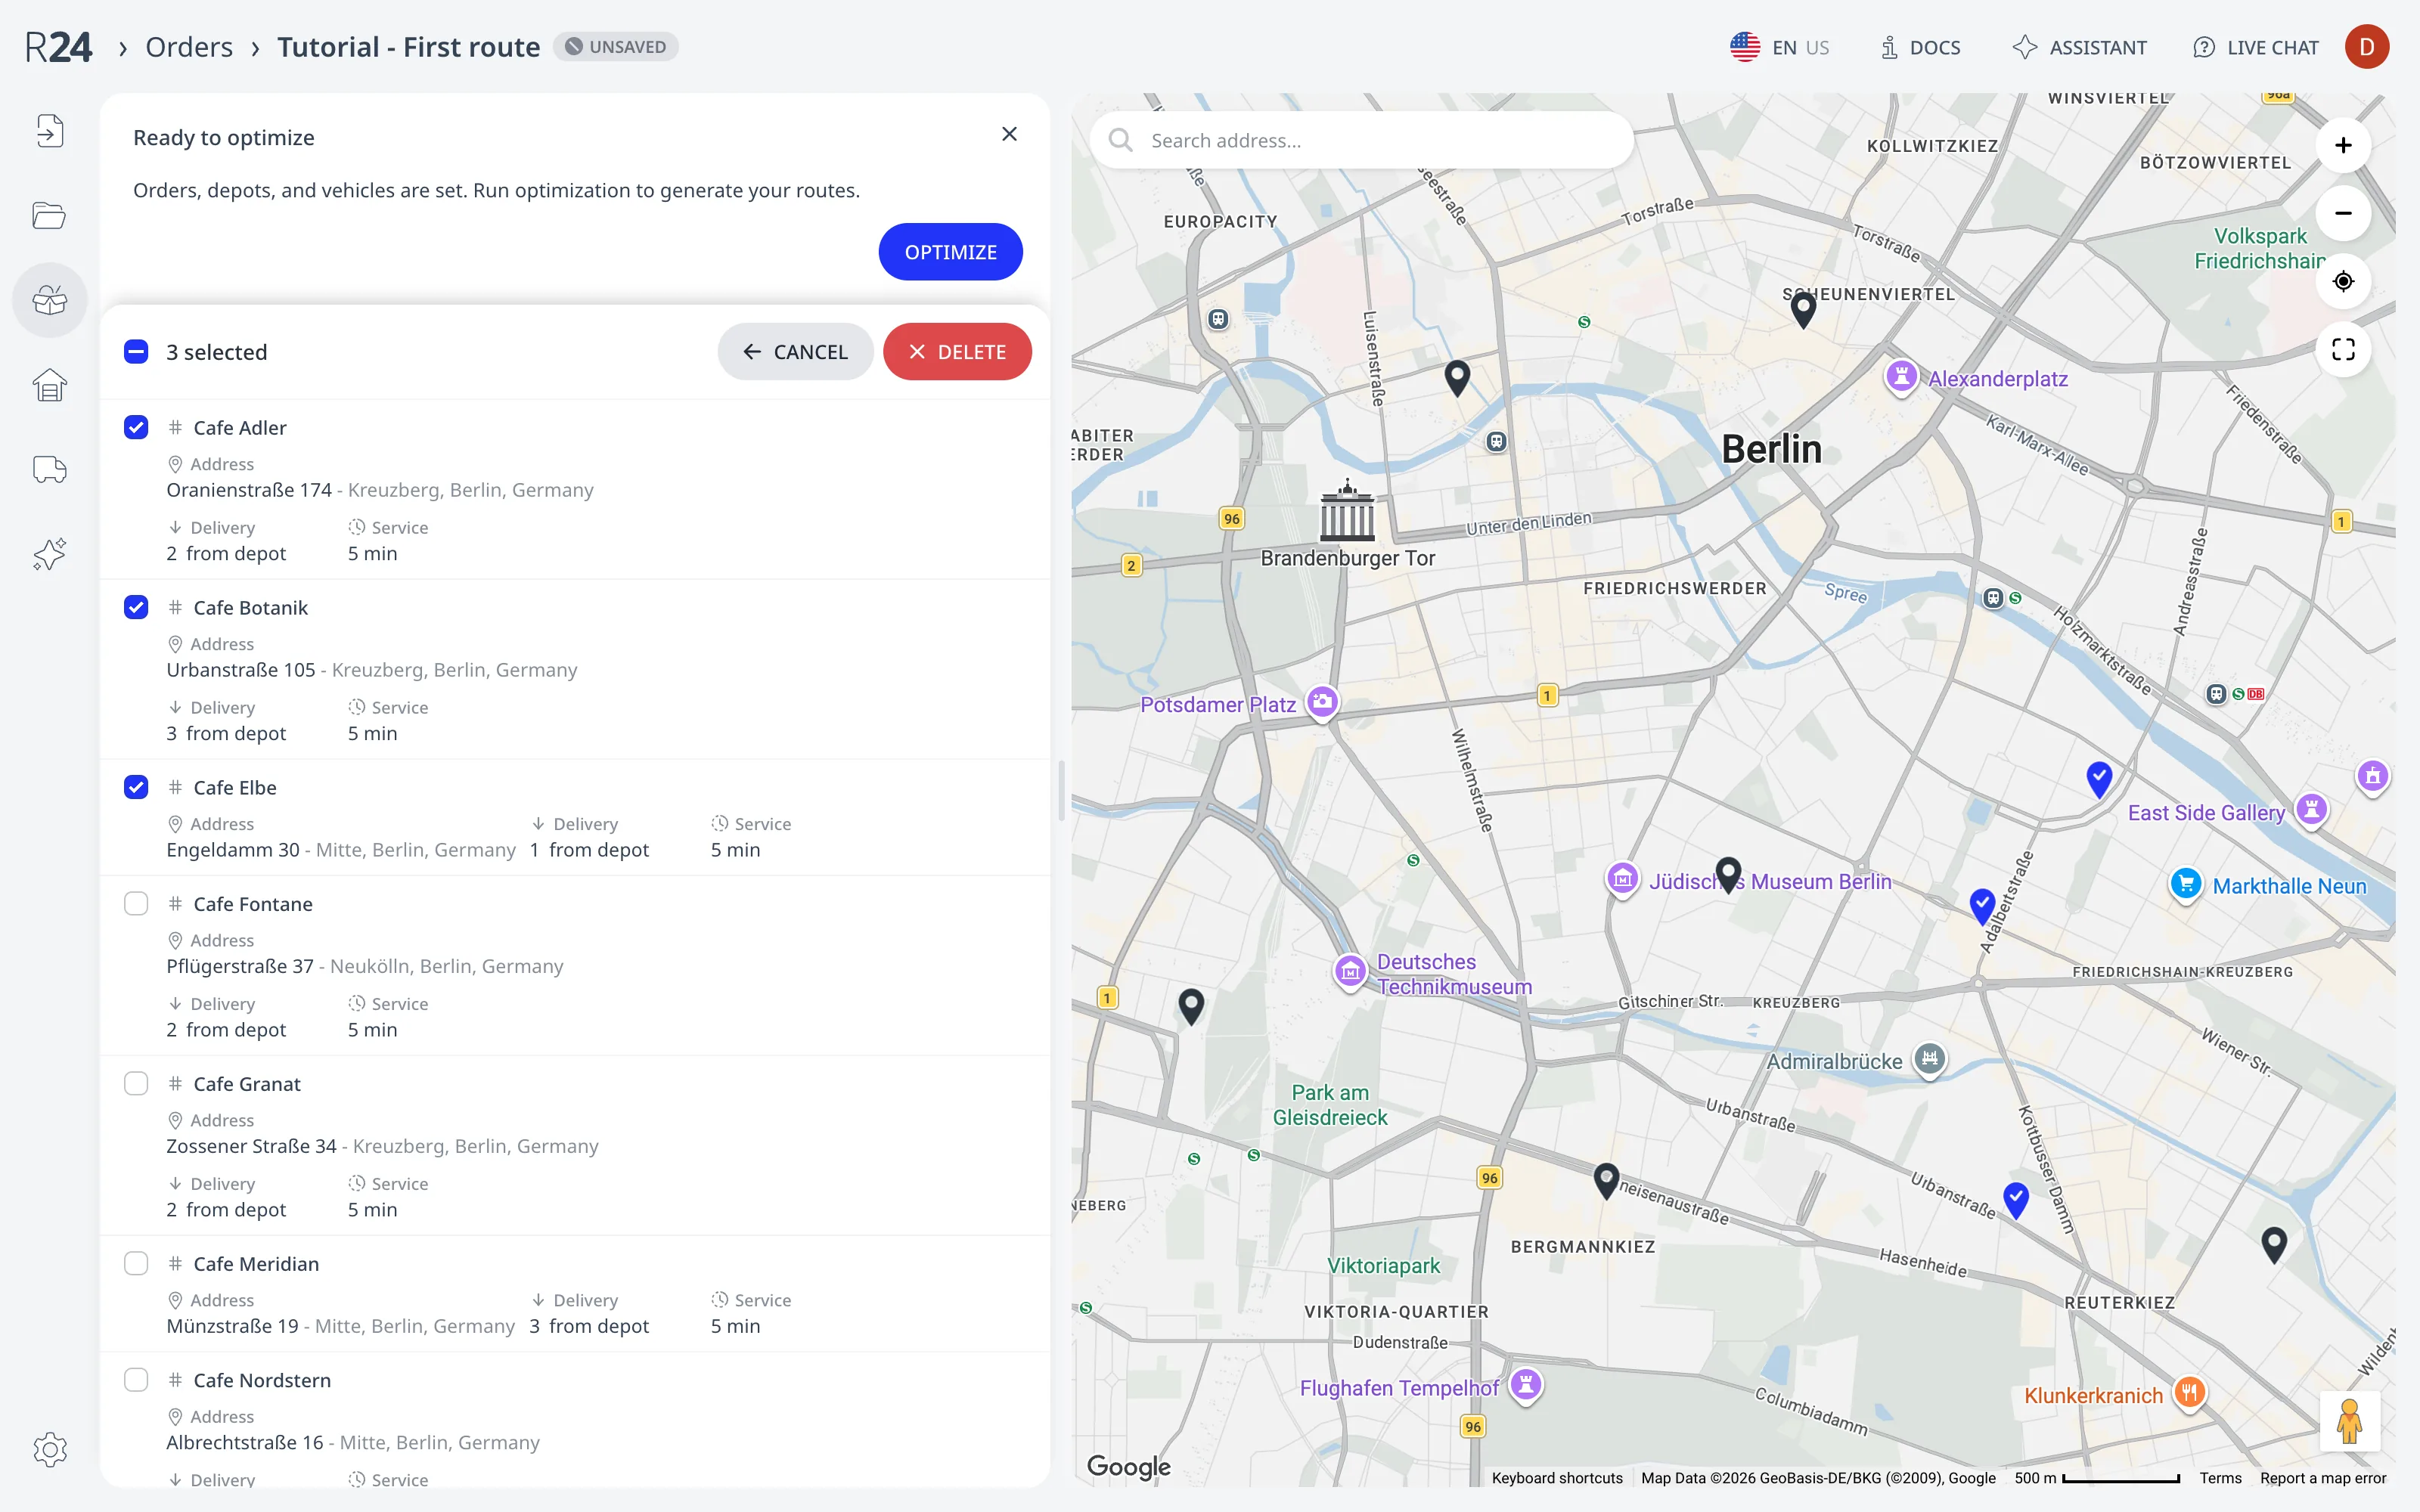Close the Ready to optimize banner

(1009, 134)
